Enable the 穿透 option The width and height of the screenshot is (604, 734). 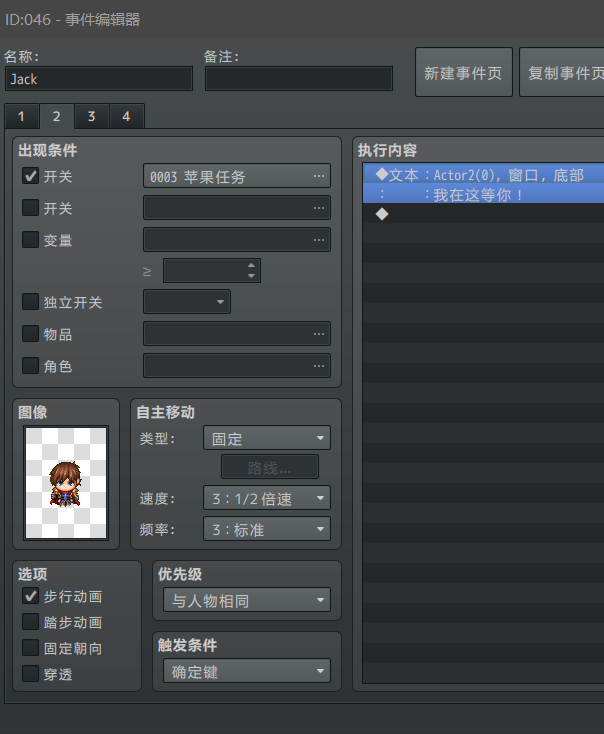tap(30, 674)
